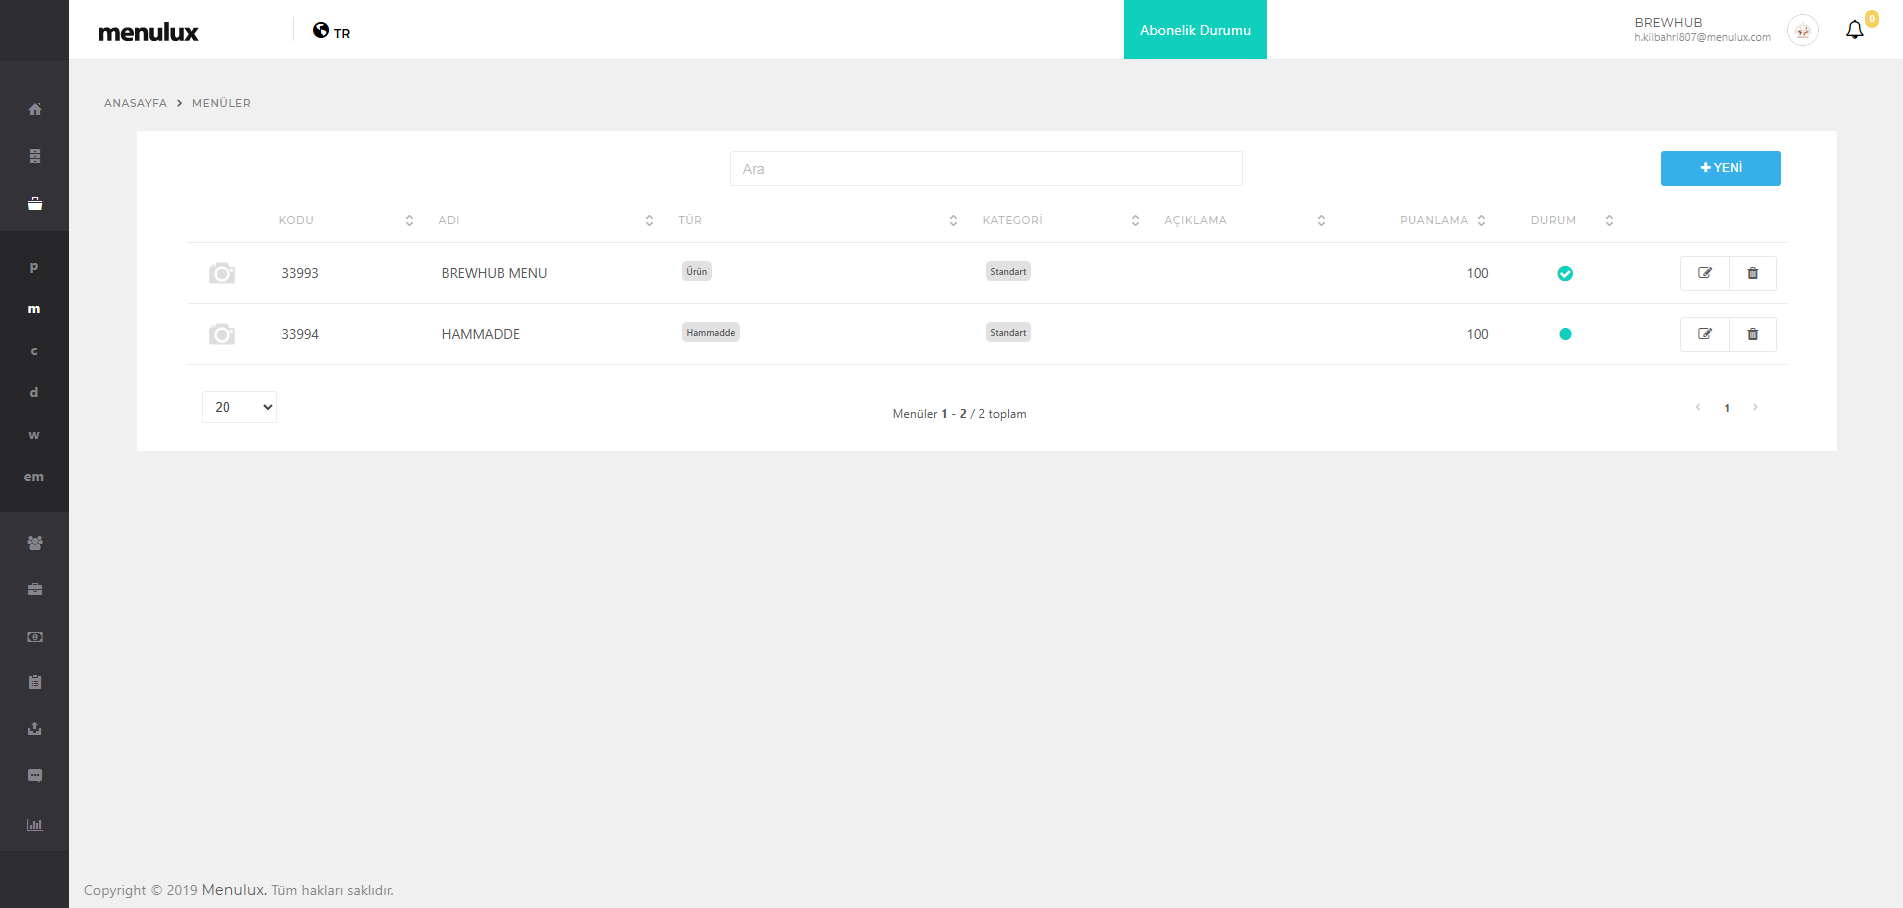Sort table by PUANLAMA column
1903x908 pixels.
pos(1481,220)
